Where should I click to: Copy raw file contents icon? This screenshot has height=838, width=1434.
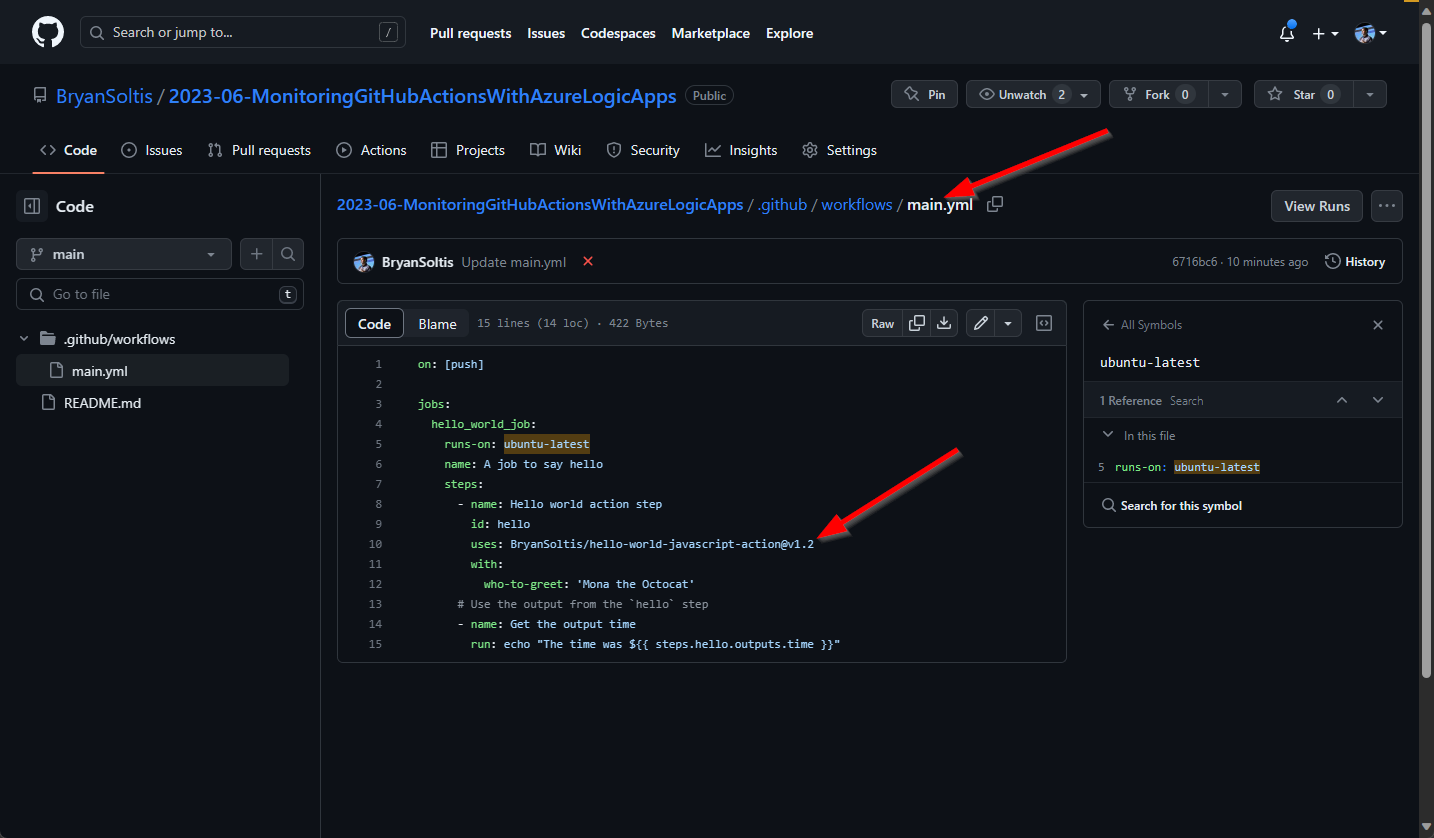click(x=916, y=323)
